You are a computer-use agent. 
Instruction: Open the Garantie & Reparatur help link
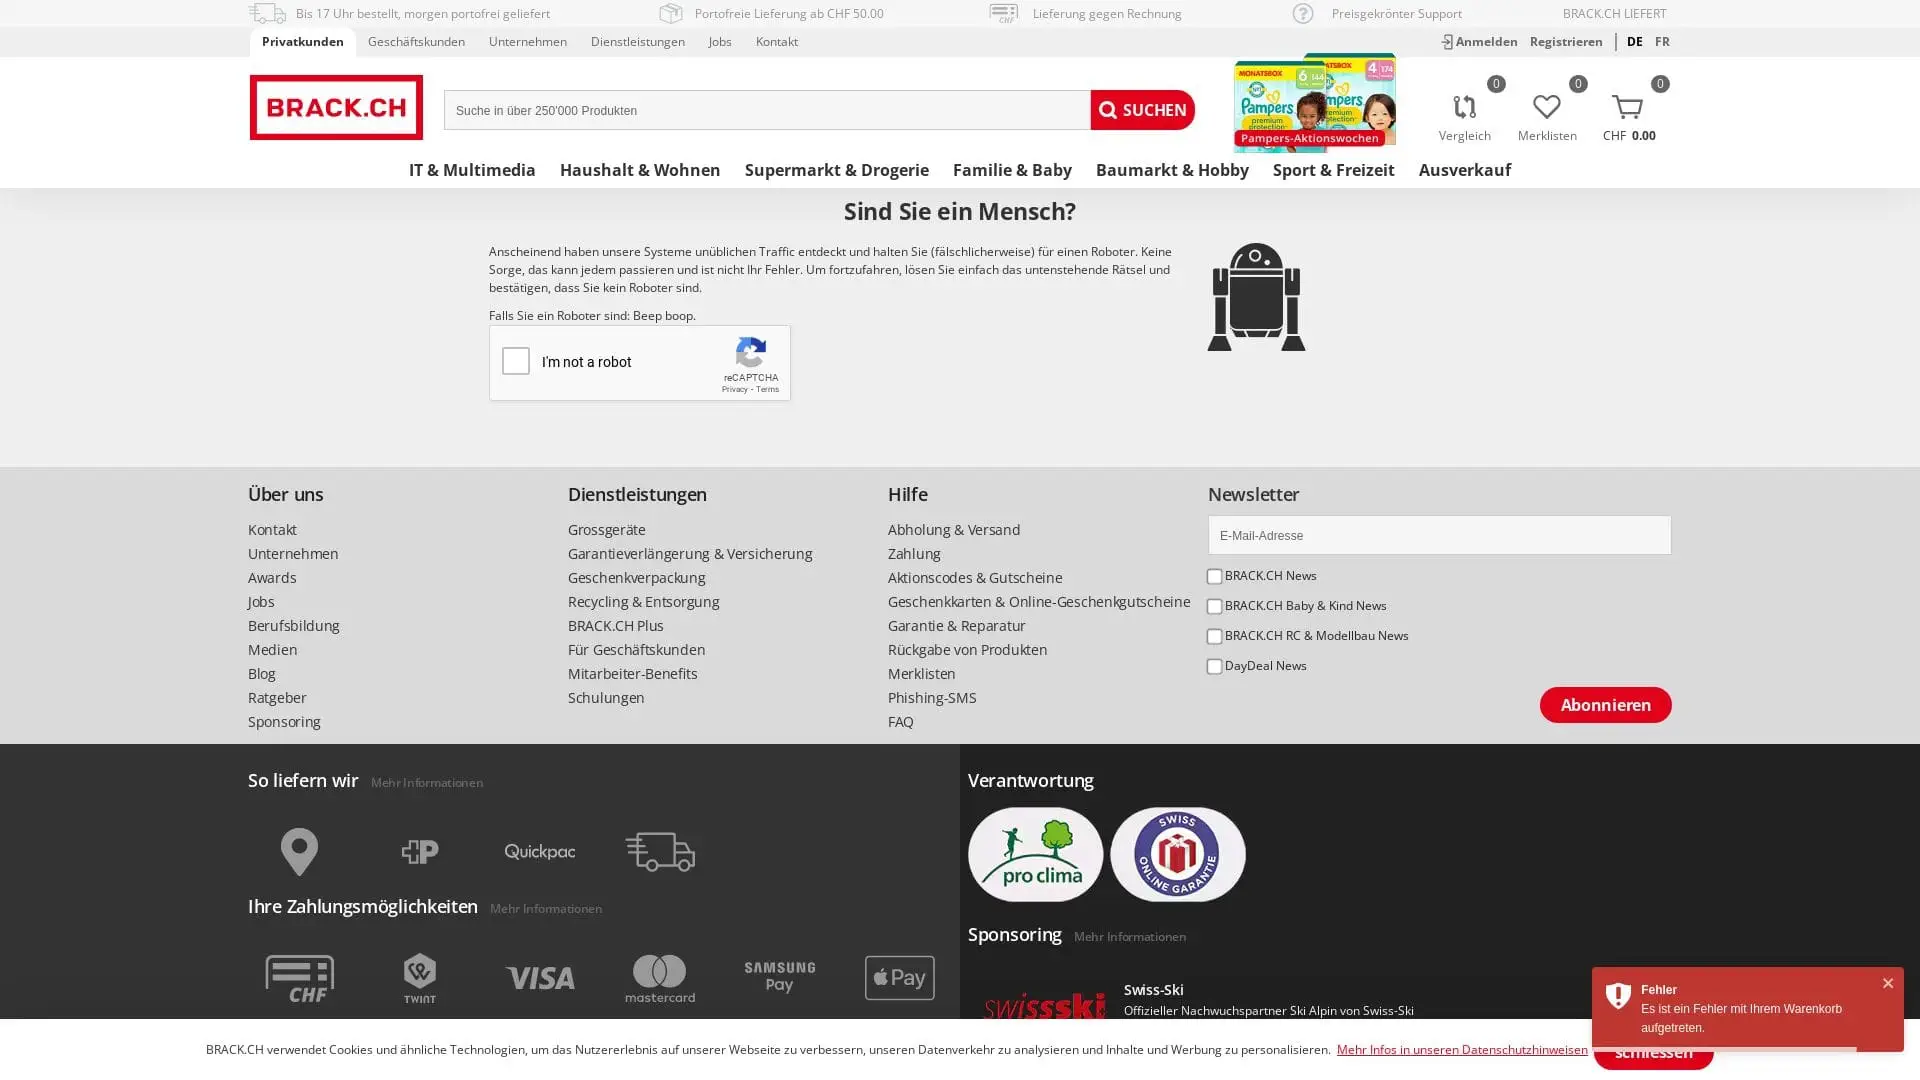[x=957, y=626]
